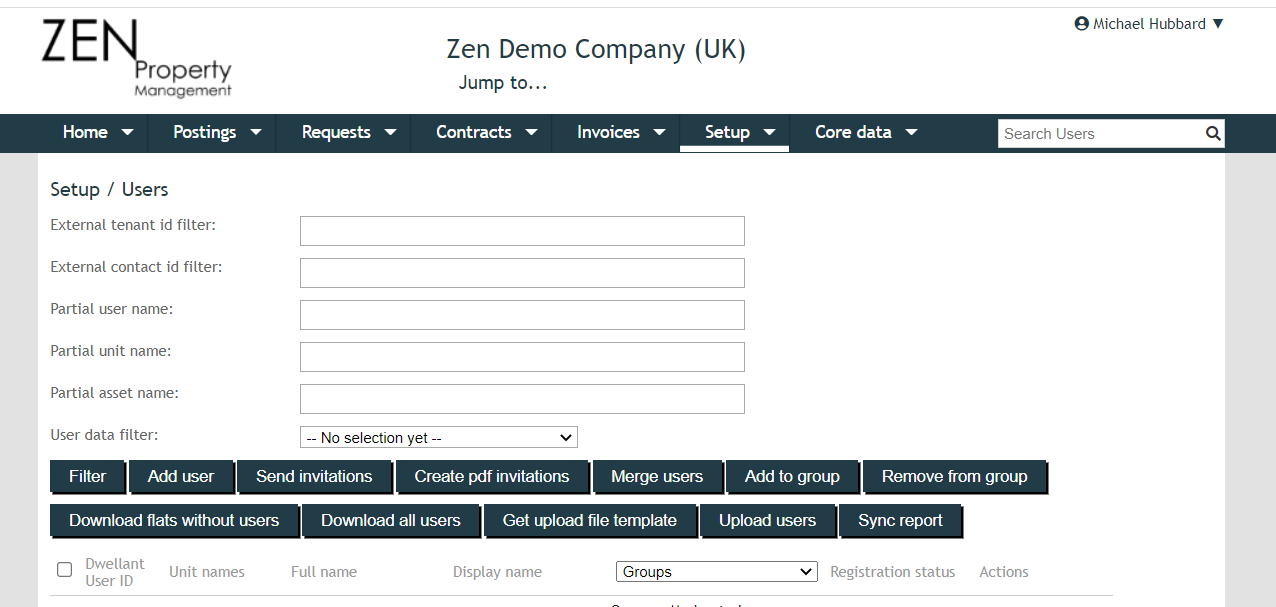
Task: Expand the Postings menu arrow
Action: click(x=256, y=132)
